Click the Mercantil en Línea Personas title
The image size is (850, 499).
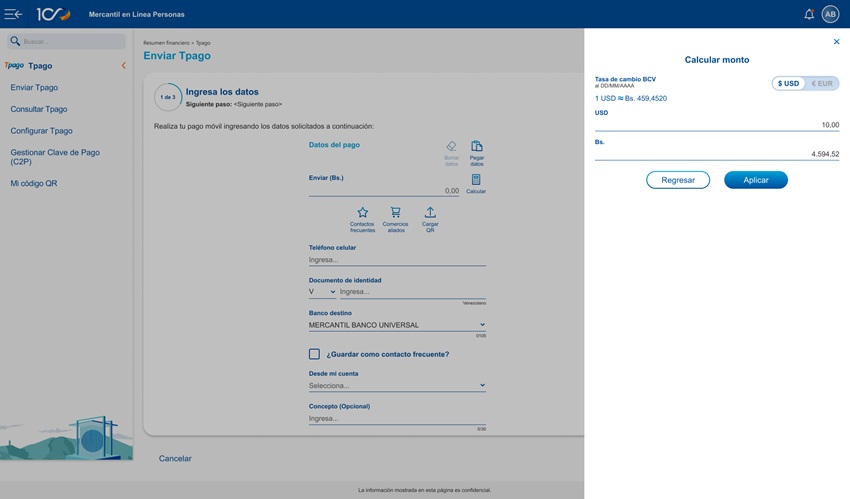(137, 14)
